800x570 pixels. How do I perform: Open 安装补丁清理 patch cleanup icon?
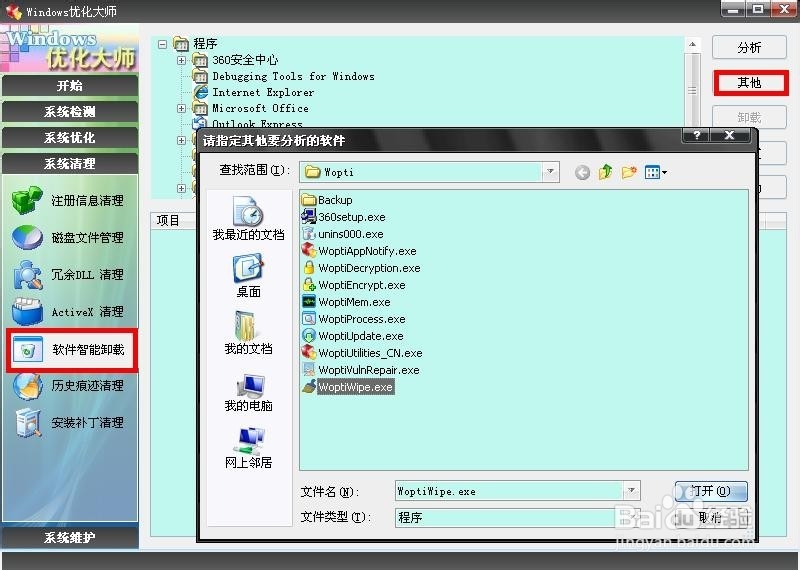click(x=28, y=423)
